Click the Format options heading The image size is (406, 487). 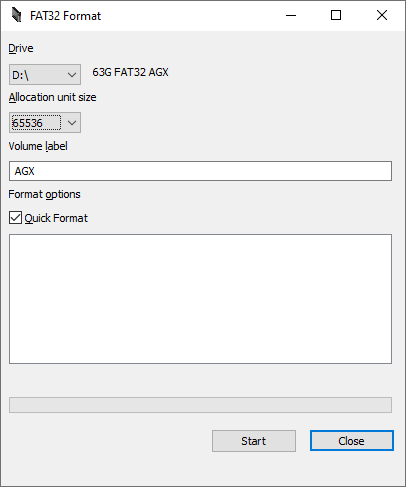tap(44, 194)
